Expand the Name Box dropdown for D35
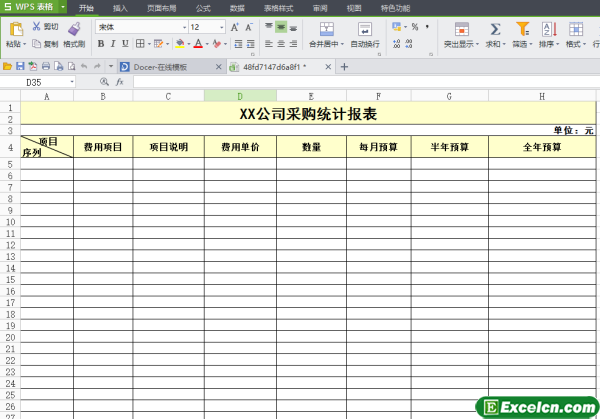Screen dimensions: 600x419 pos(72,82)
